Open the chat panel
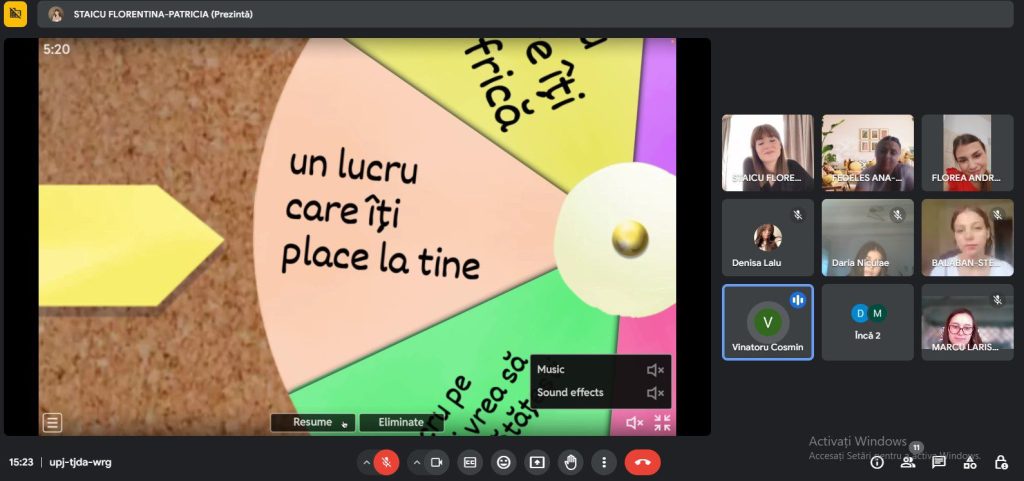 [x=939, y=462]
